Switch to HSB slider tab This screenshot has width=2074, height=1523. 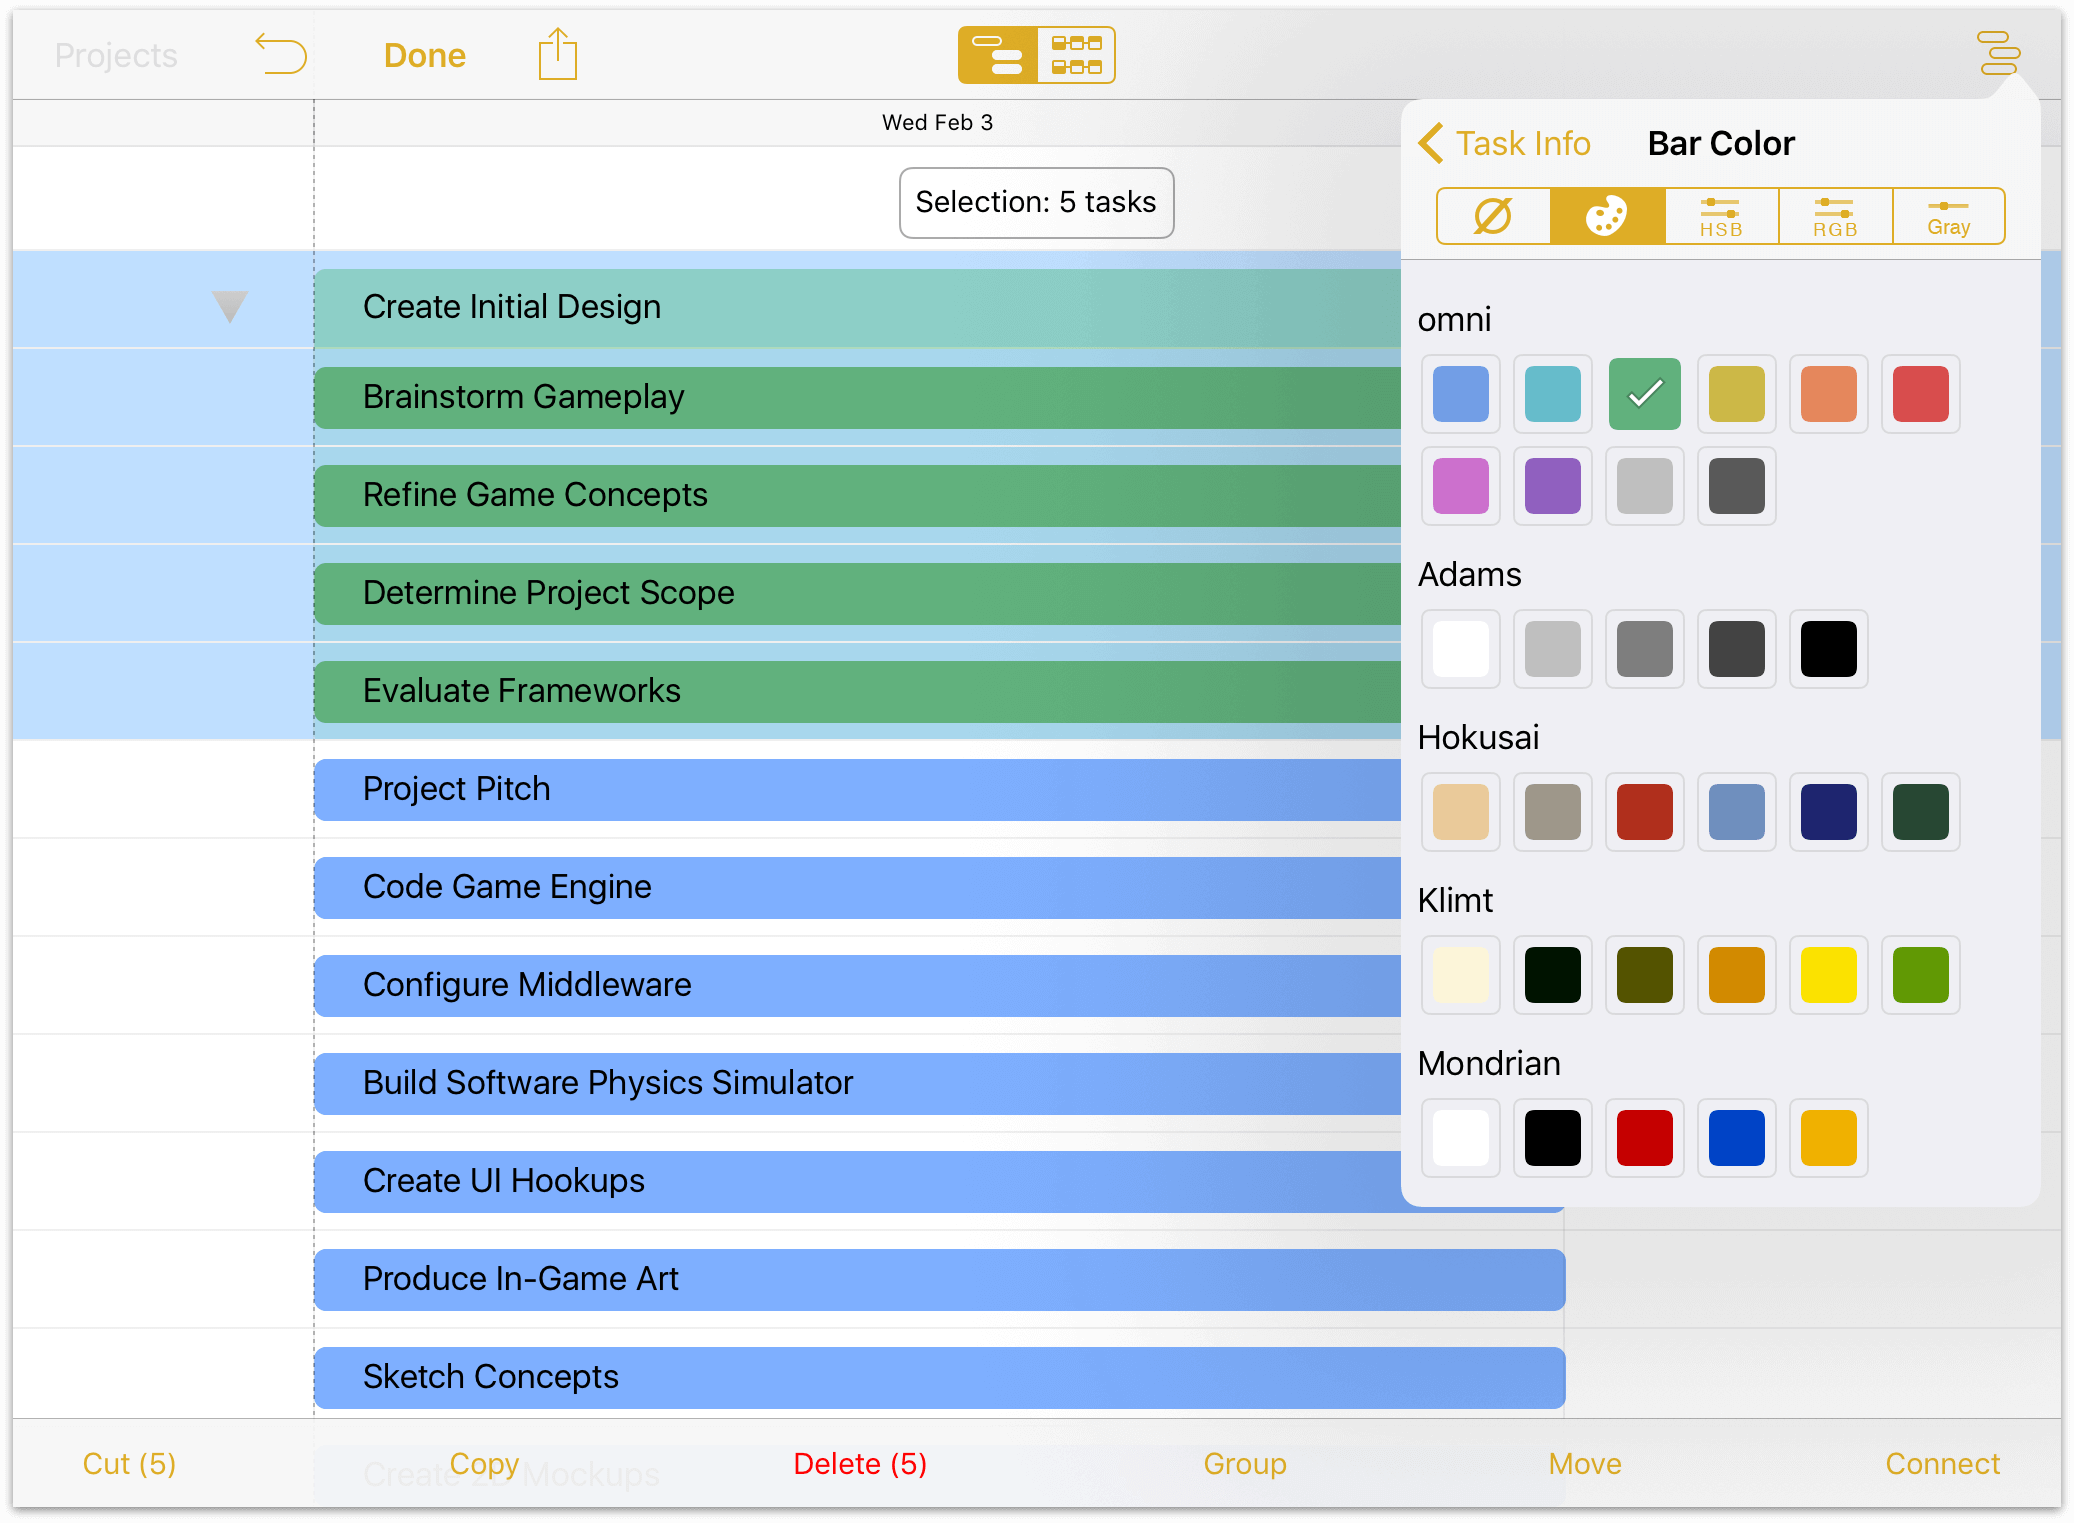click(1721, 216)
